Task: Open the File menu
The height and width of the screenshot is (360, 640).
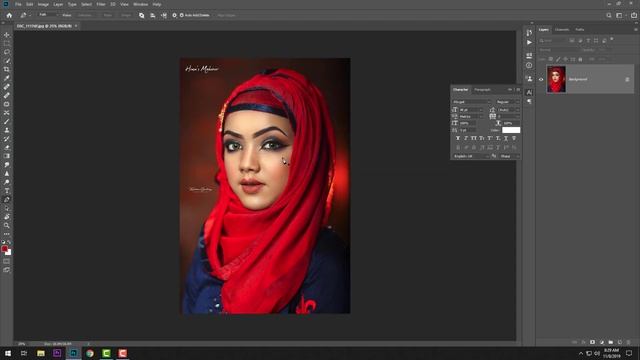Action: [18, 4]
